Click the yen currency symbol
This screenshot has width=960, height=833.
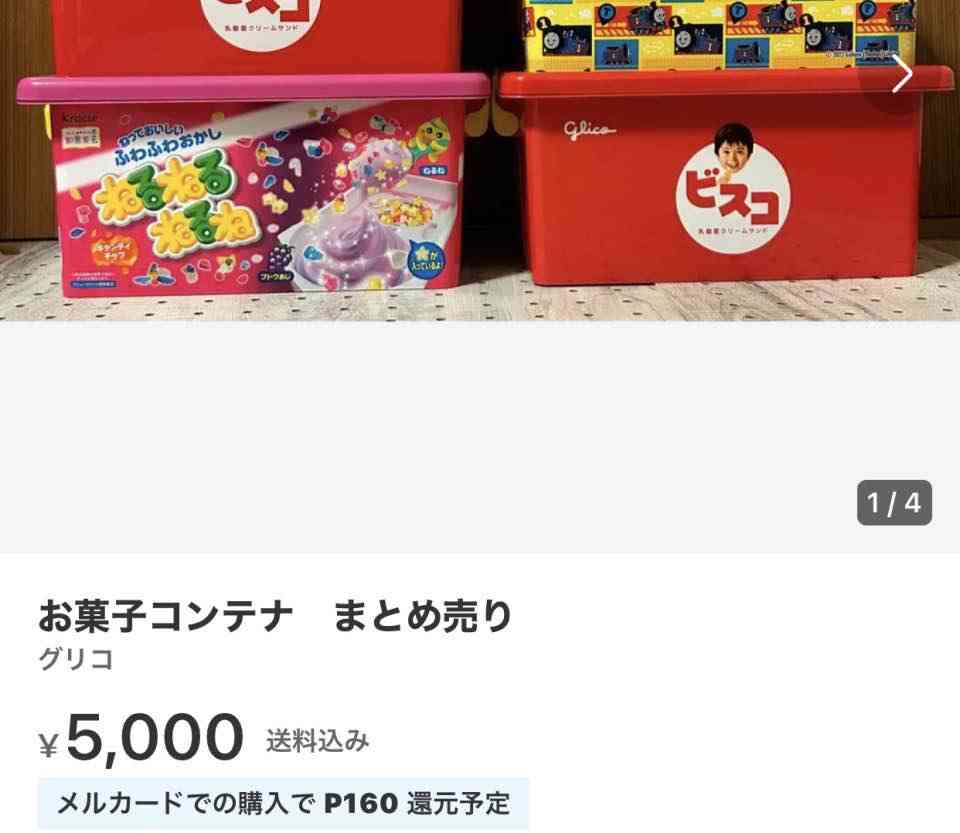tap(48, 746)
